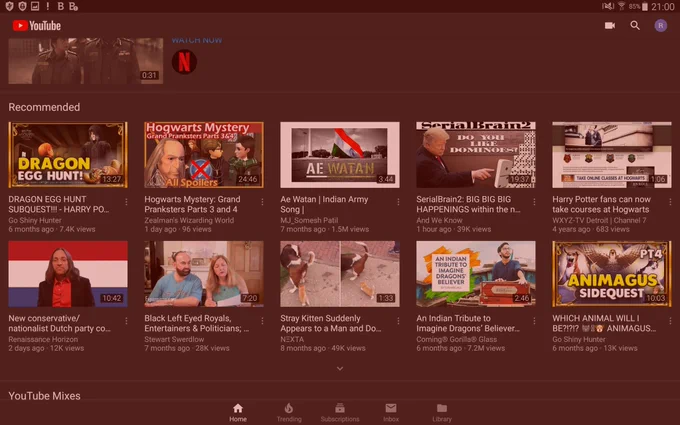Open title 'SerialBrain2: BIG BIG BIG HAPPENINGS'

tap(468, 204)
